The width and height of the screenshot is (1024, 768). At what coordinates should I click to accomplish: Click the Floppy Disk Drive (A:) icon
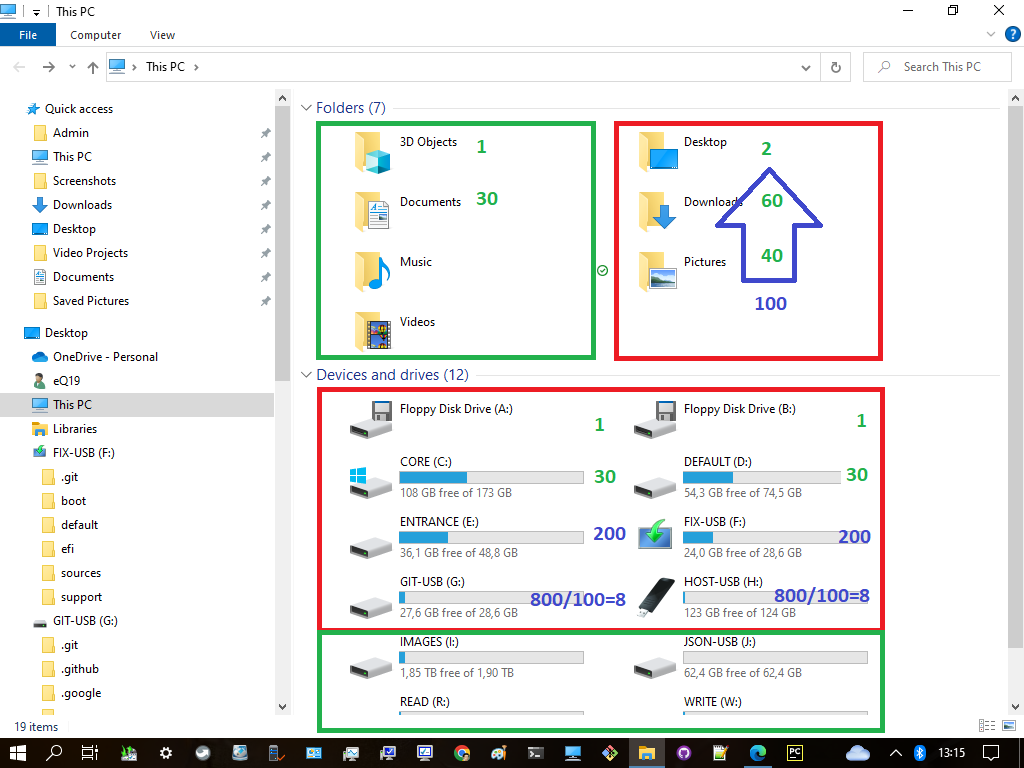click(371, 419)
